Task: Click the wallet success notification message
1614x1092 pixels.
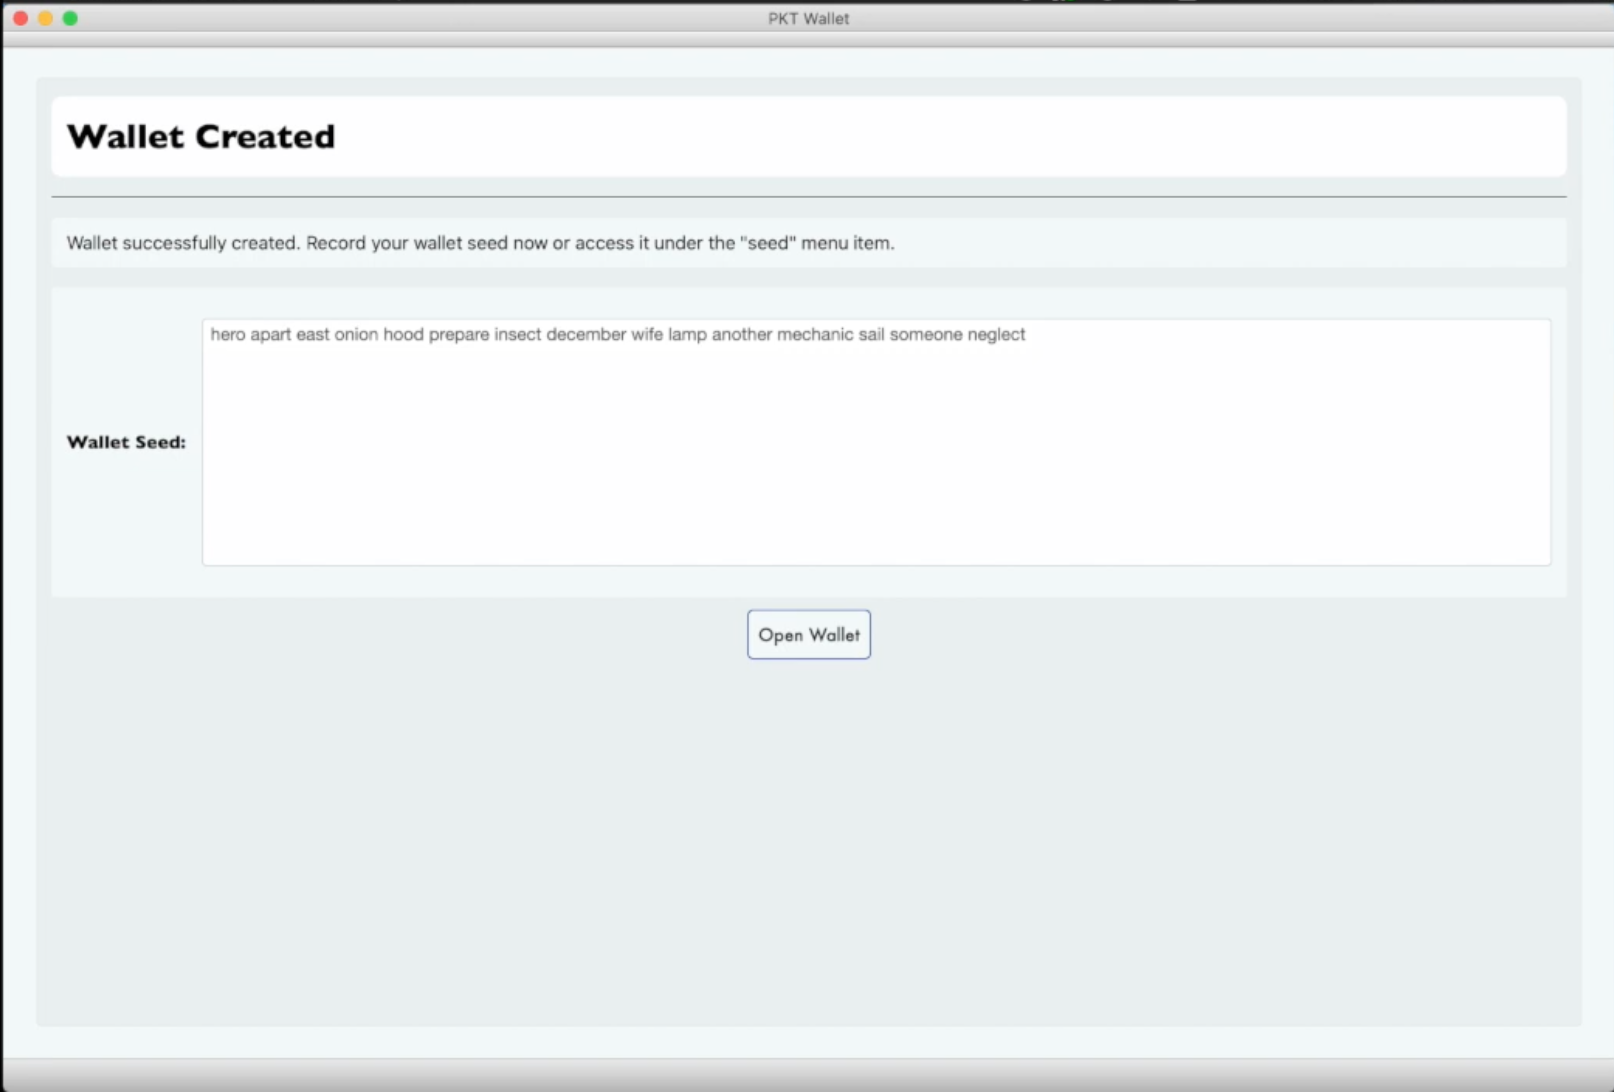Action: (480, 242)
